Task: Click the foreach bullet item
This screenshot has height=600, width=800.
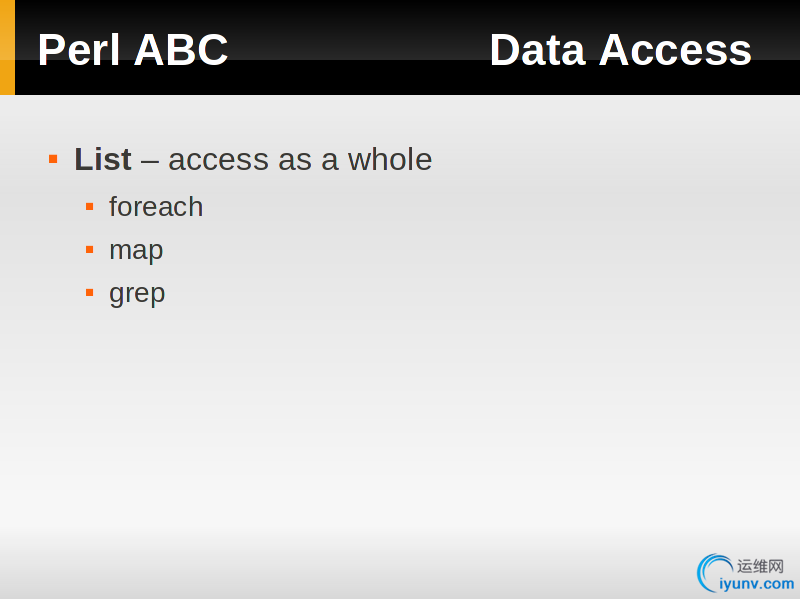Action: click(x=156, y=207)
